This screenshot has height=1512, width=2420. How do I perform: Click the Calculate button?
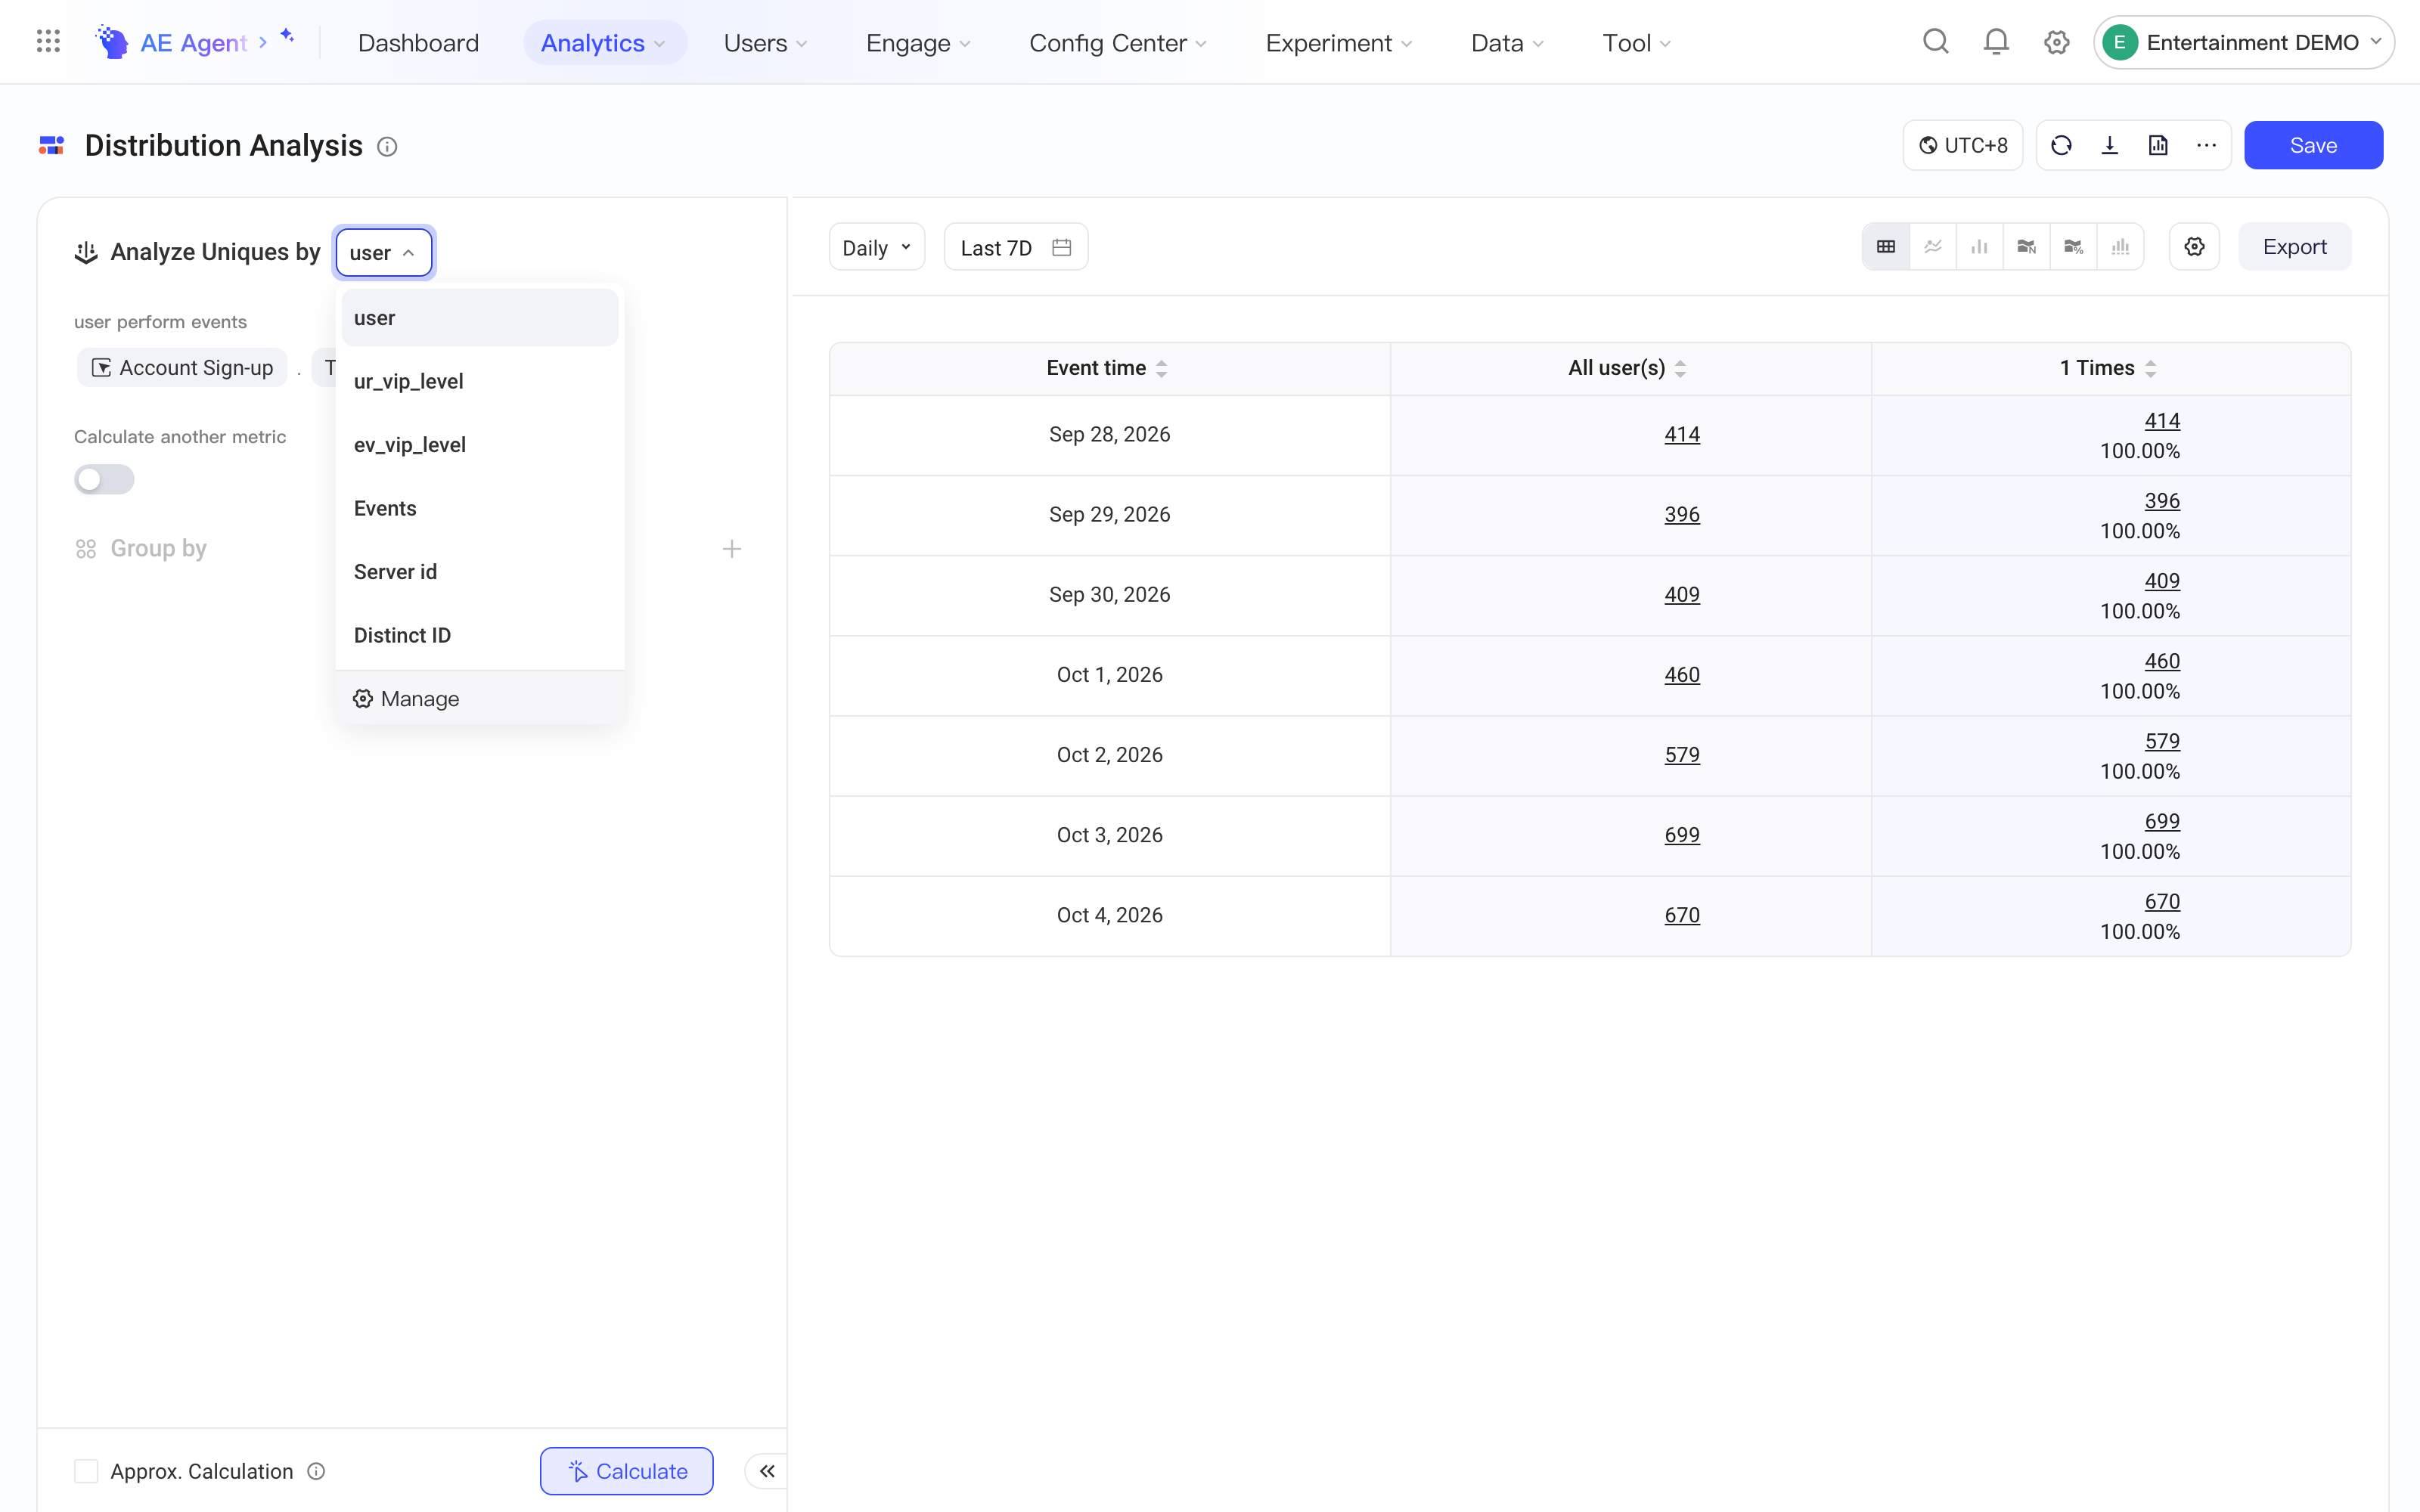627,1471
